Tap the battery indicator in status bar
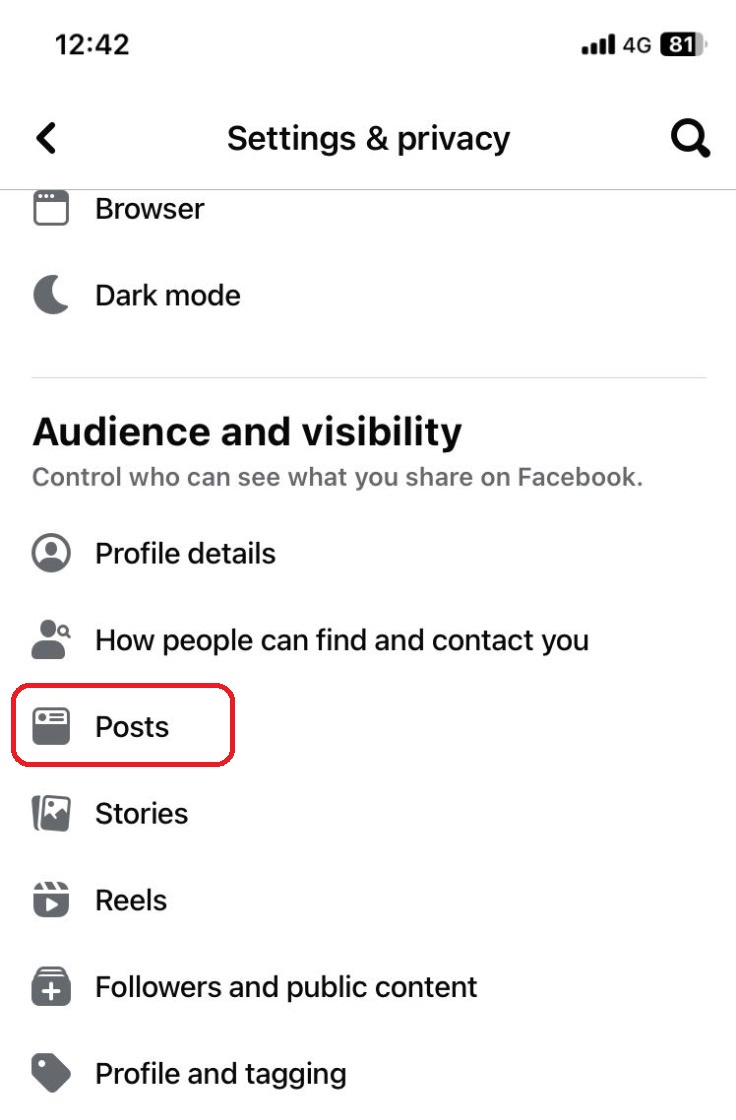Viewport: 736px width, 1120px height. 685,45
